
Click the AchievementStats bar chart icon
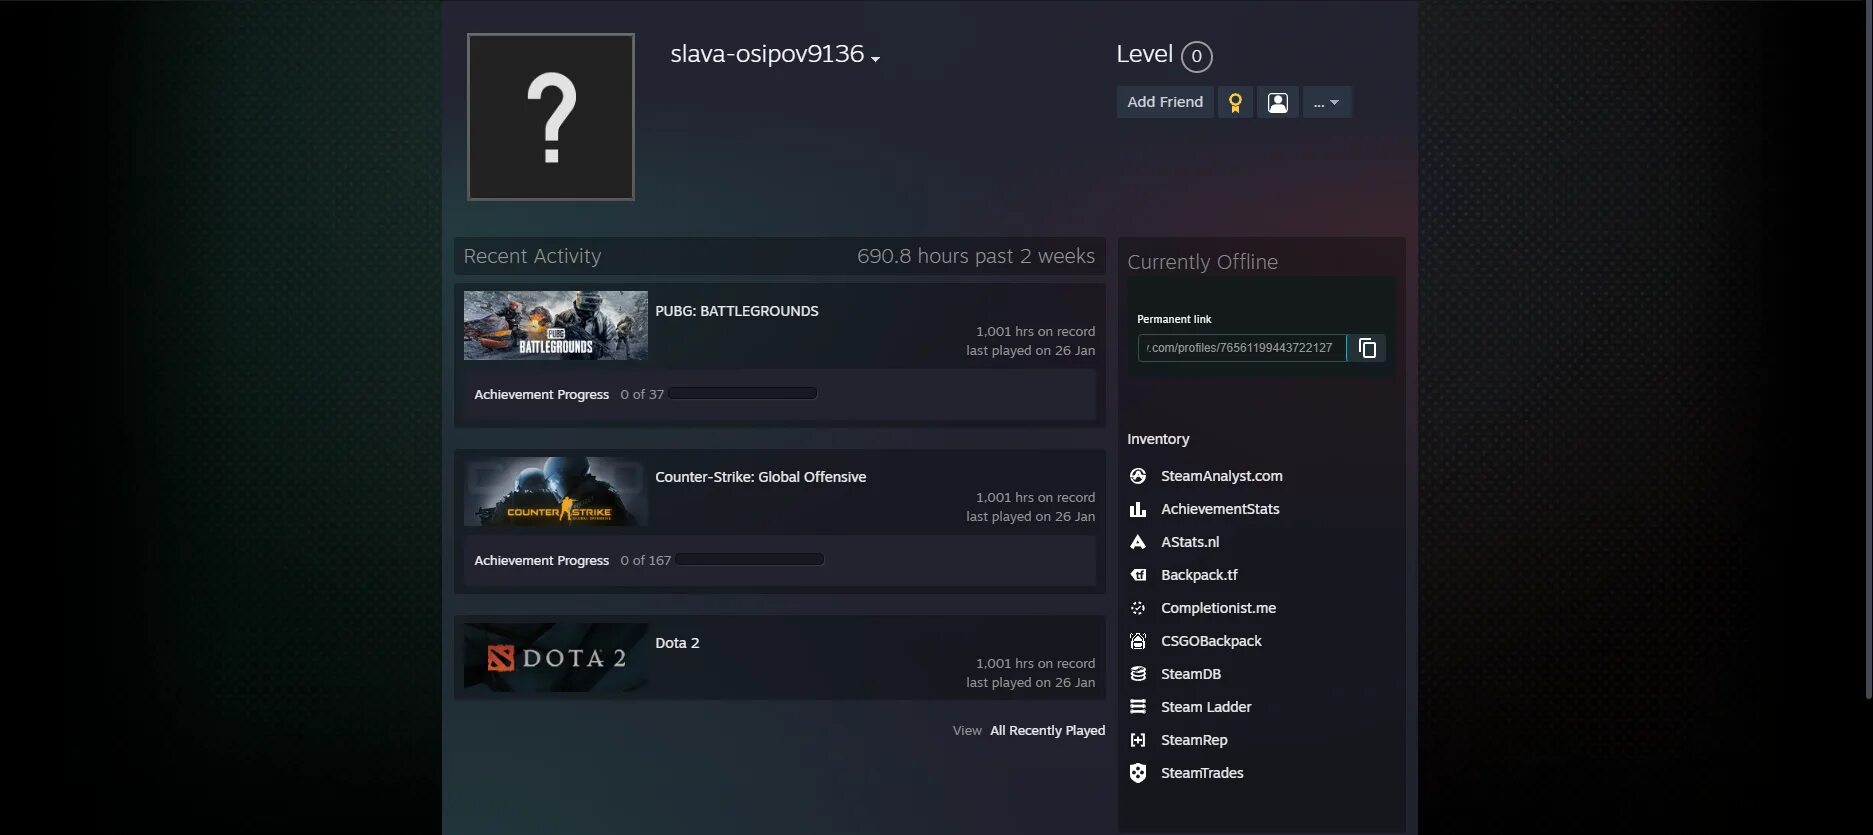[x=1138, y=509]
